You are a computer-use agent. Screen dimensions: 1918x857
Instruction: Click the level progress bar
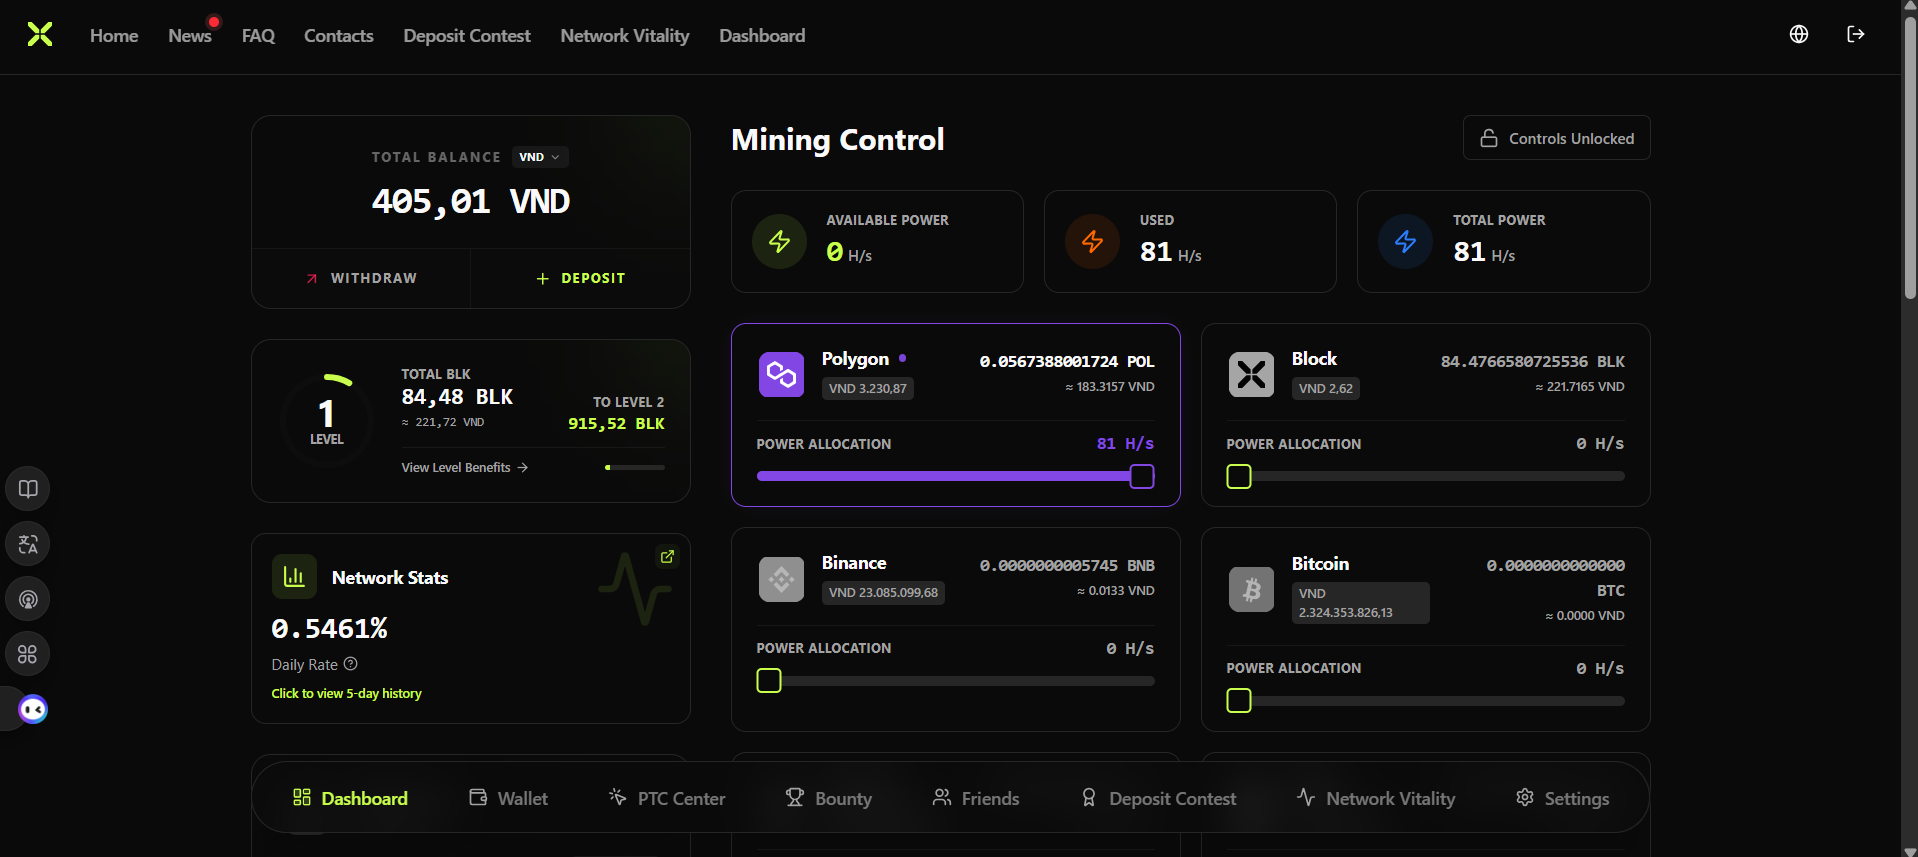click(x=635, y=467)
